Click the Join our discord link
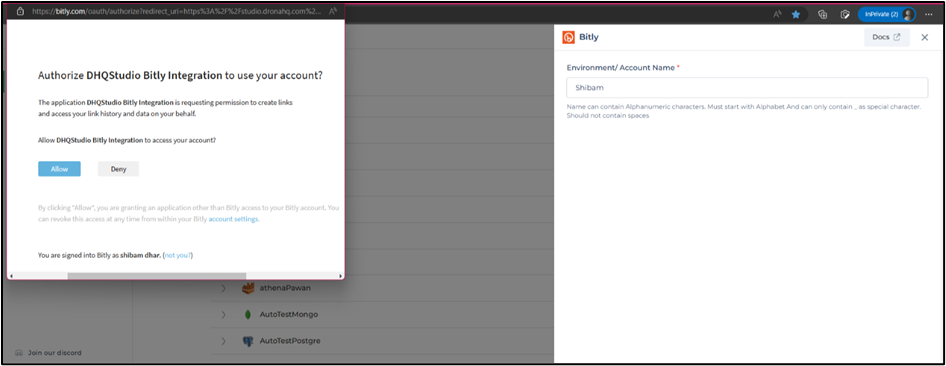The image size is (946, 366). tap(54, 353)
